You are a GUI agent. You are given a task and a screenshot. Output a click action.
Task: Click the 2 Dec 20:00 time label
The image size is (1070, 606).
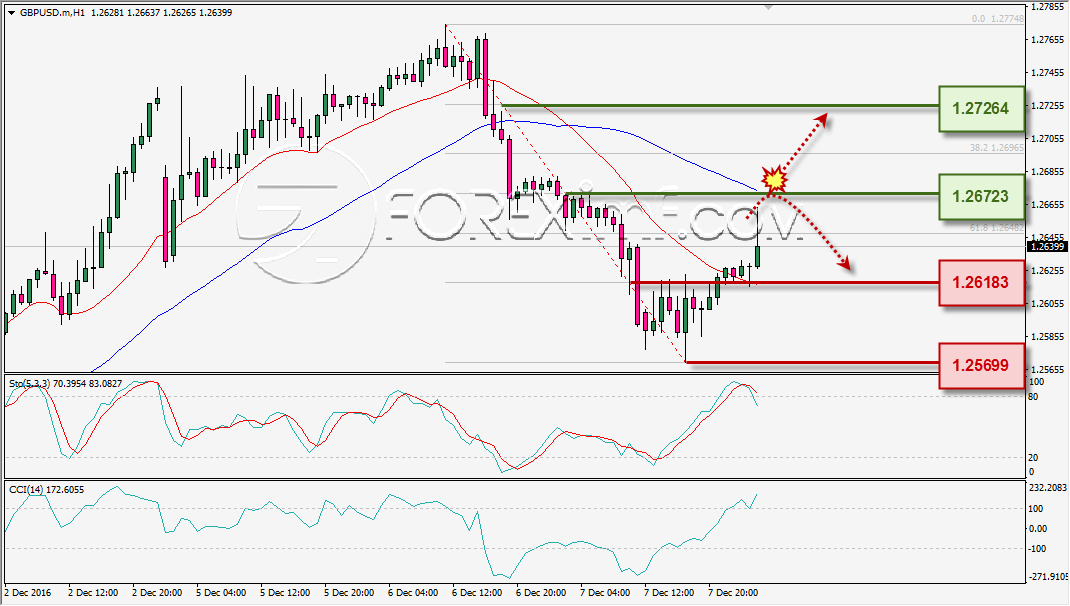157,592
